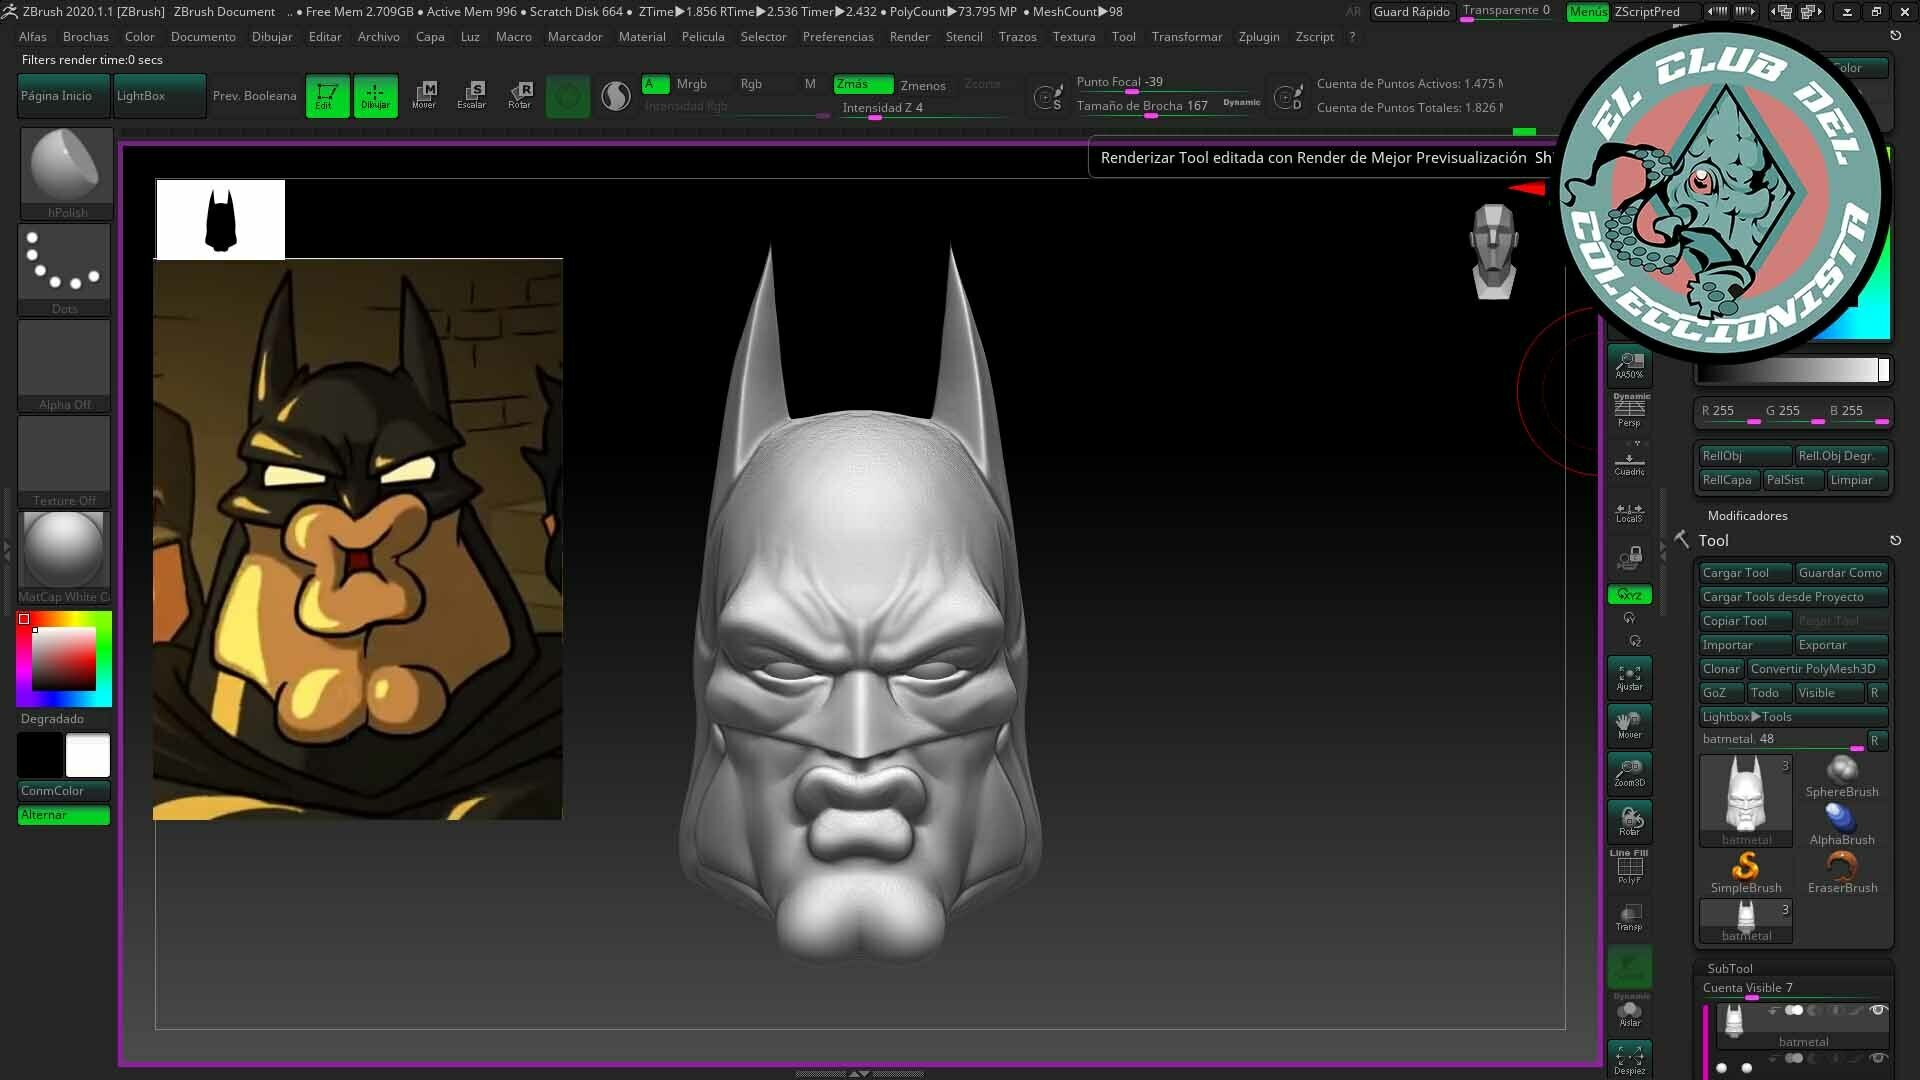1920x1080 pixels.
Task: Open the Zplugin menu
Action: click(x=1258, y=37)
